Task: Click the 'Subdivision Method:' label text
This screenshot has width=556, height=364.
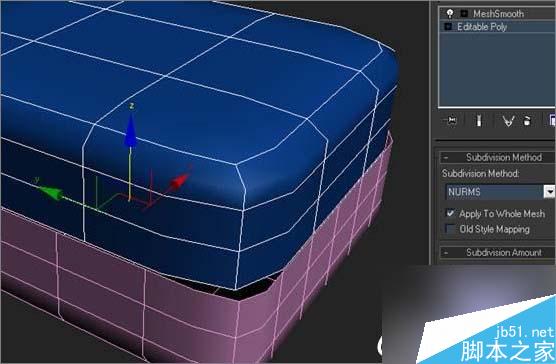Action: [x=480, y=173]
